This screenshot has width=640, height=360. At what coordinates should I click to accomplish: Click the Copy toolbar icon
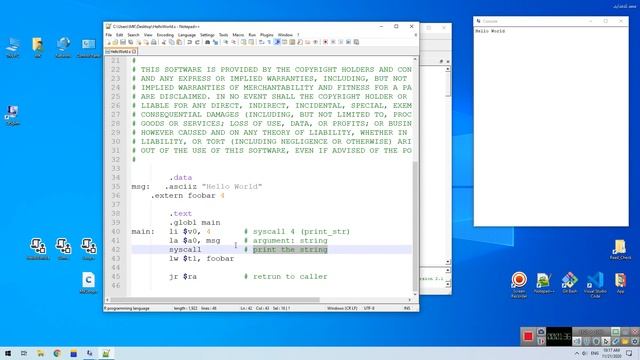point(171,42)
